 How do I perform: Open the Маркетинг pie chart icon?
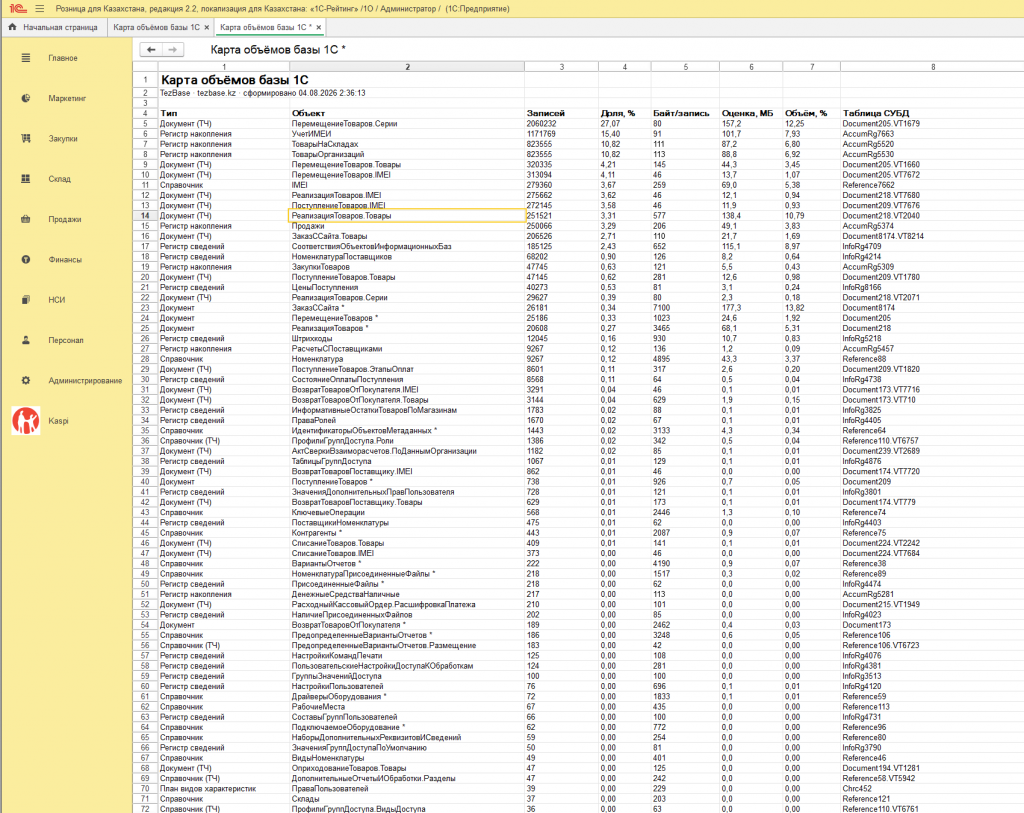tap(25, 99)
